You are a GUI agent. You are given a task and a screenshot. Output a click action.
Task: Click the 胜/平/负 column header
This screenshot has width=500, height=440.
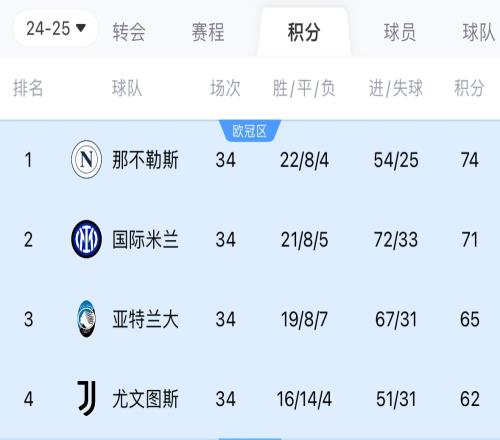pos(304,88)
